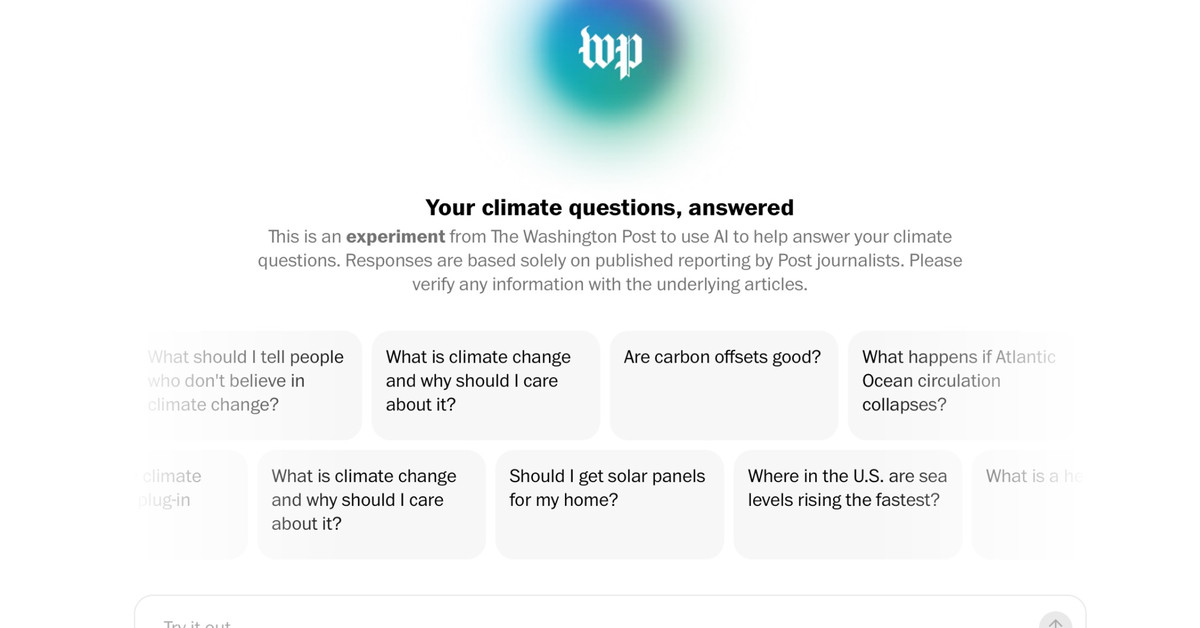Select 'What is climate change and why should I care about it?'
The image size is (1200, 628).
[485, 384]
